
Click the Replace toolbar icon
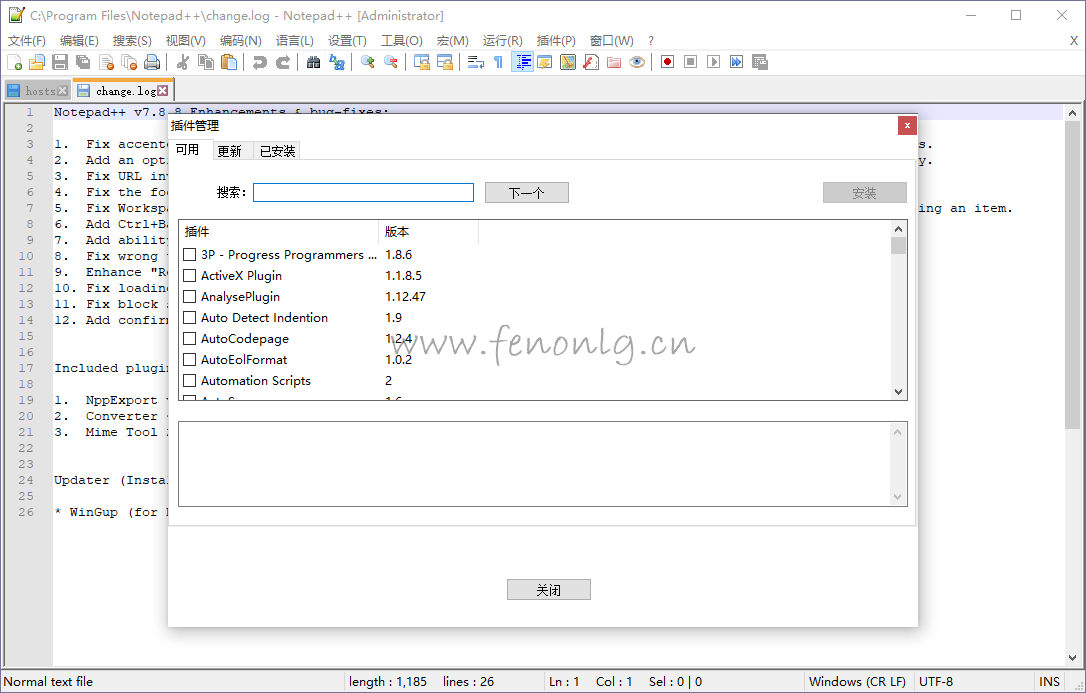[x=337, y=62]
